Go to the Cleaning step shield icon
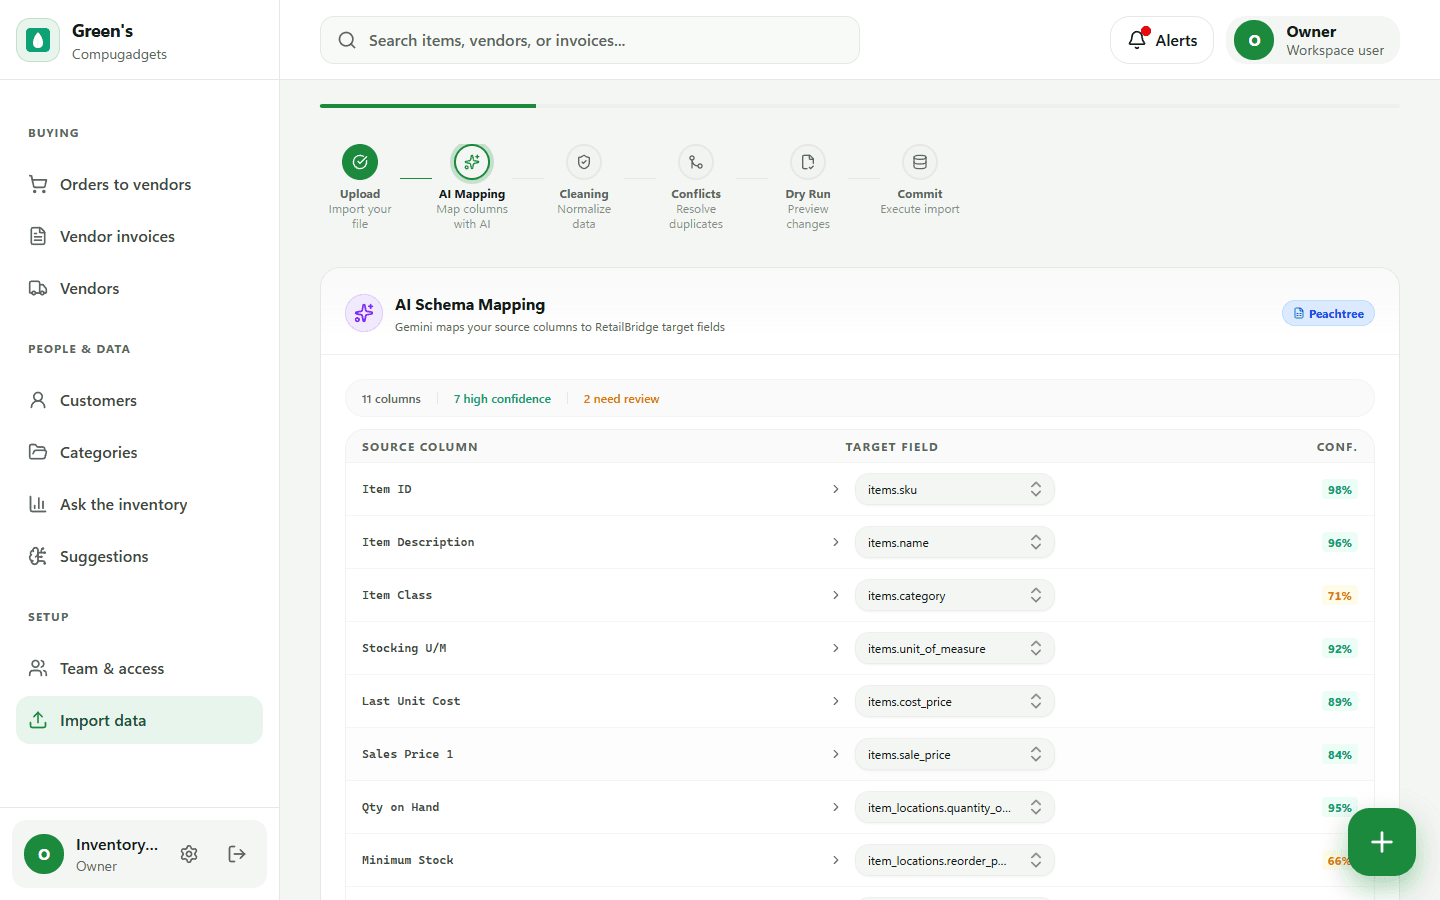The width and height of the screenshot is (1440, 900). coord(584,162)
